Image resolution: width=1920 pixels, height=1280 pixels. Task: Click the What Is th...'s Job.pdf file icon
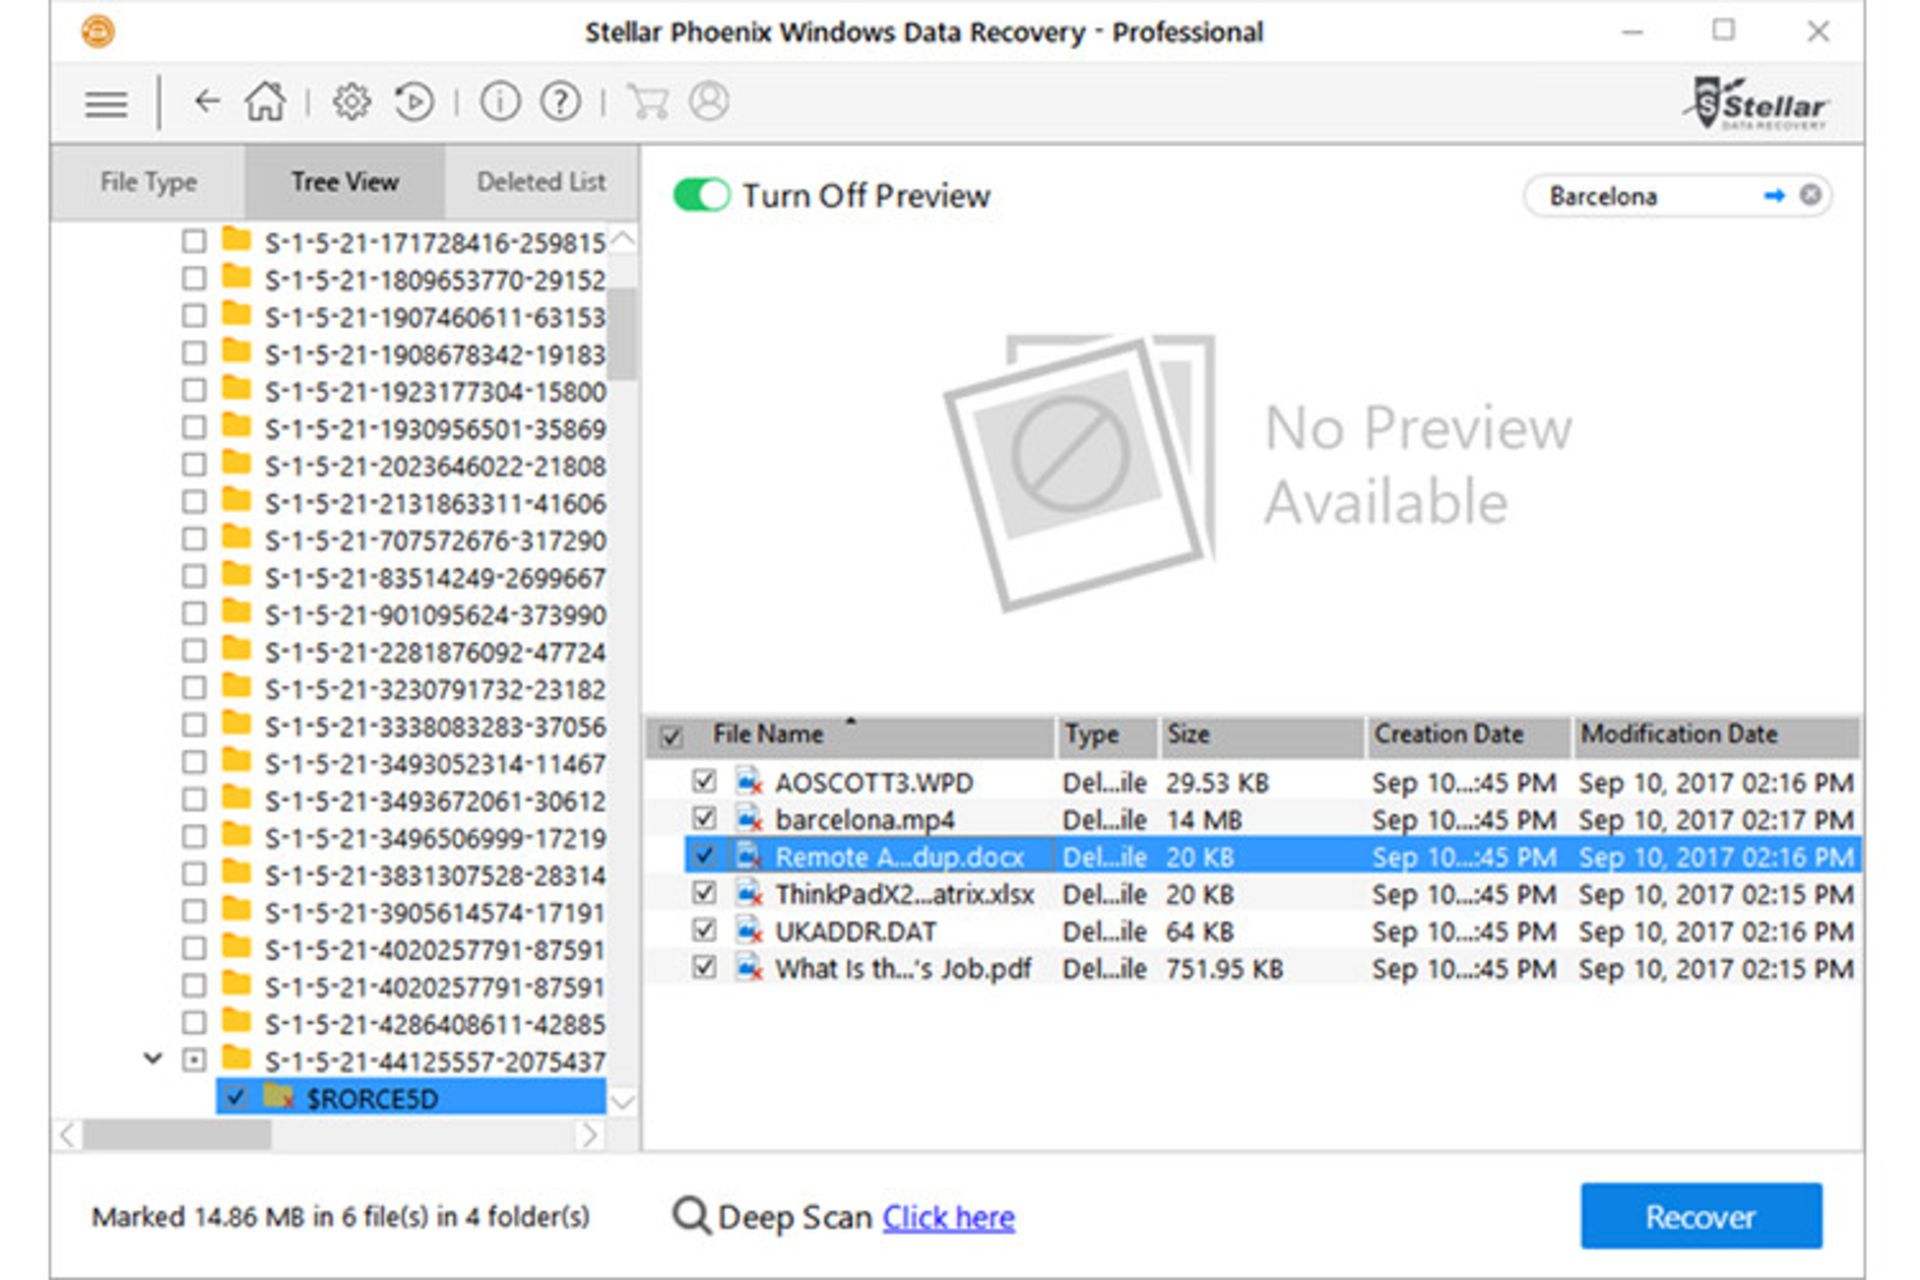point(749,968)
